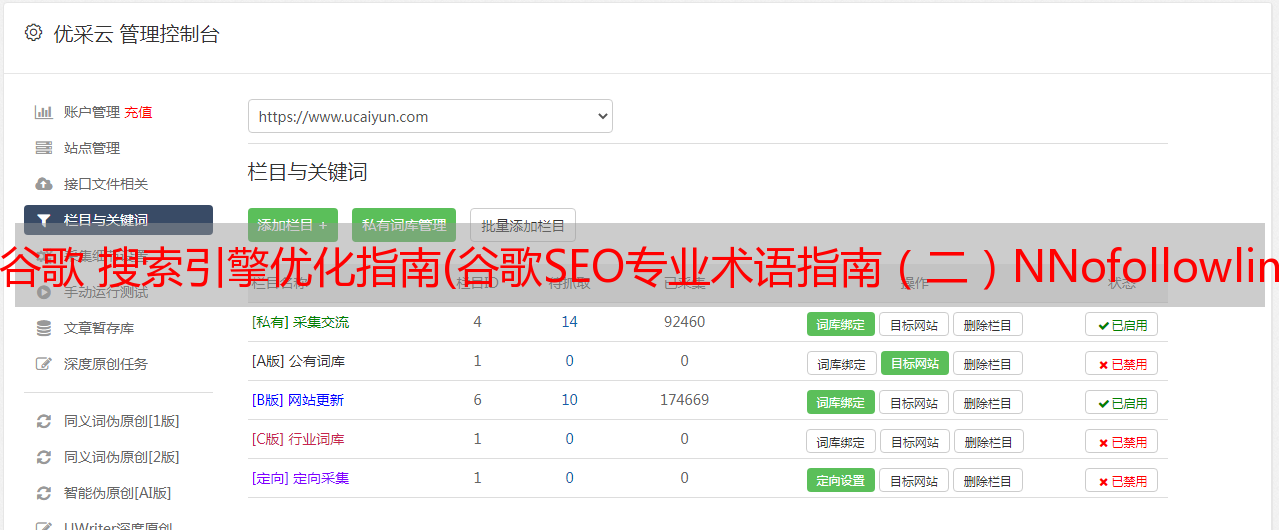
Task: Click 词库绑定 for the 网站更新 row
Action: [841, 402]
